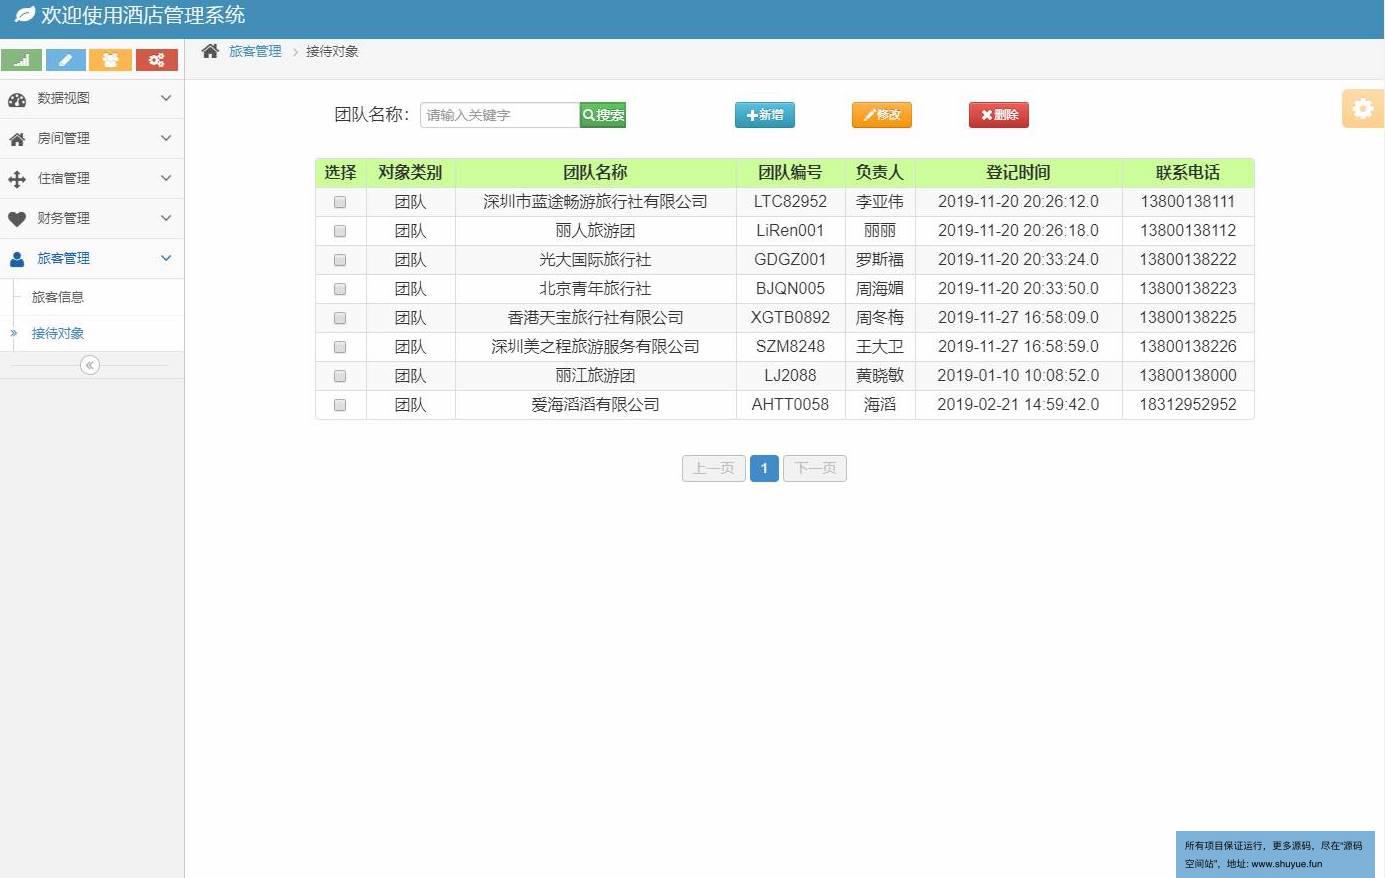Open 住宿管理 sidebar menu
The height and width of the screenshot is (878, 1385).
click(92, 178)
